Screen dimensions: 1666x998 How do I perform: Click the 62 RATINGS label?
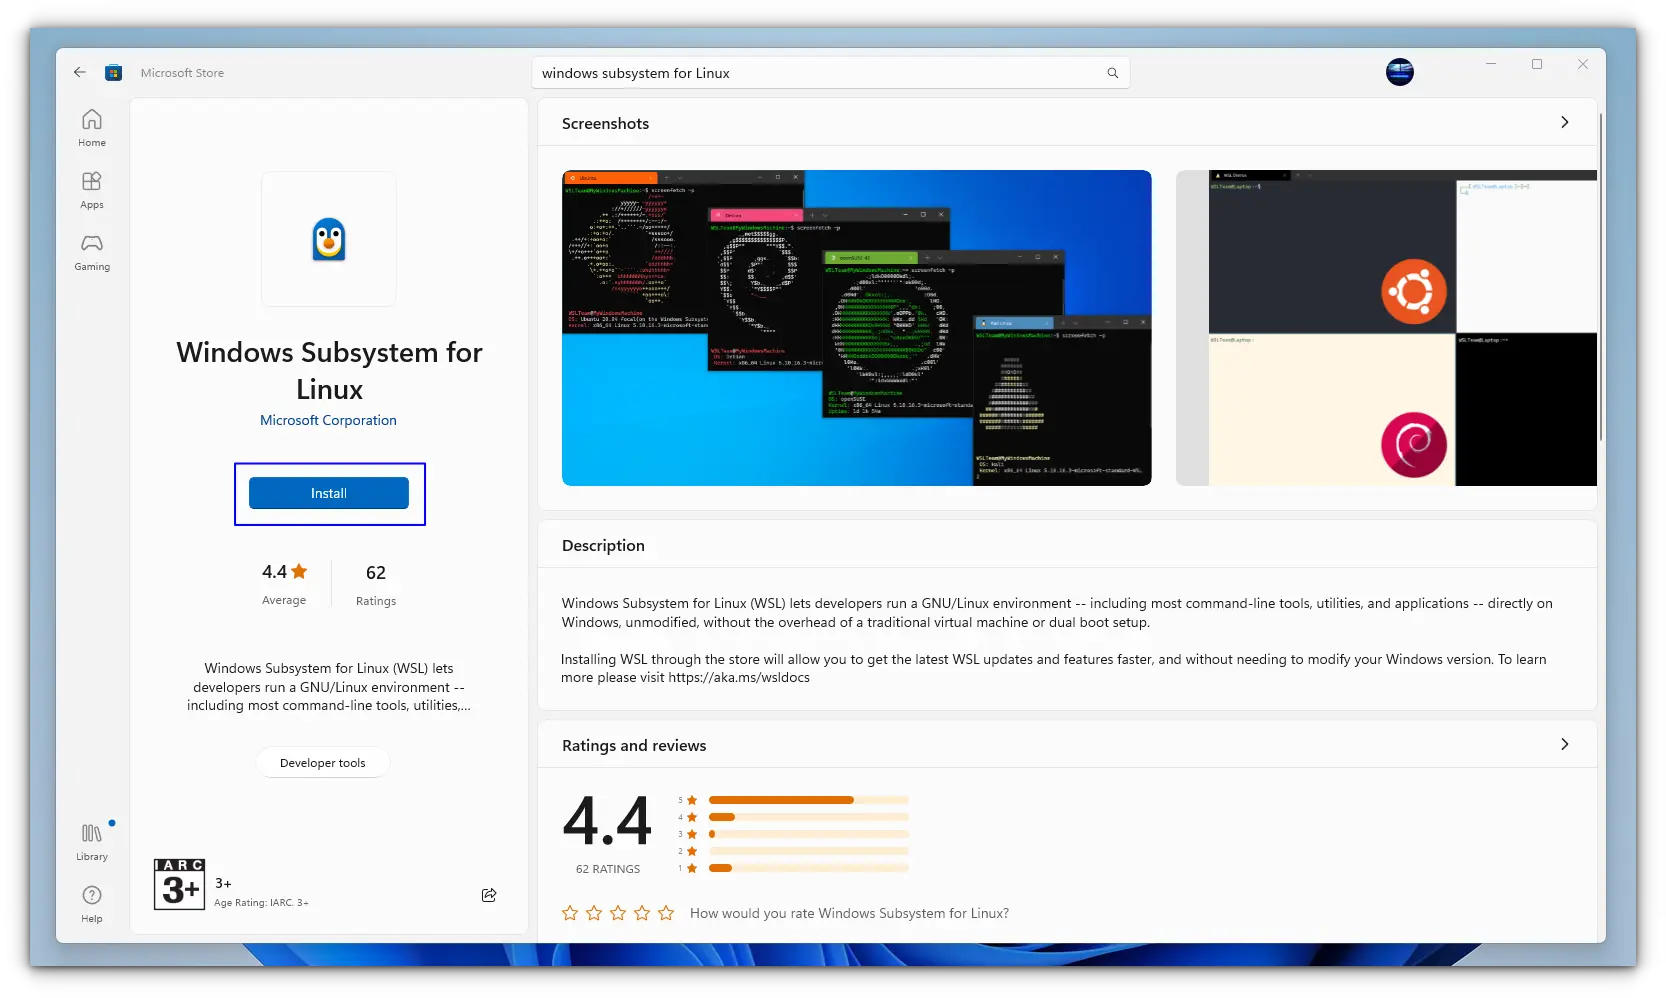[x=608, y=869]
